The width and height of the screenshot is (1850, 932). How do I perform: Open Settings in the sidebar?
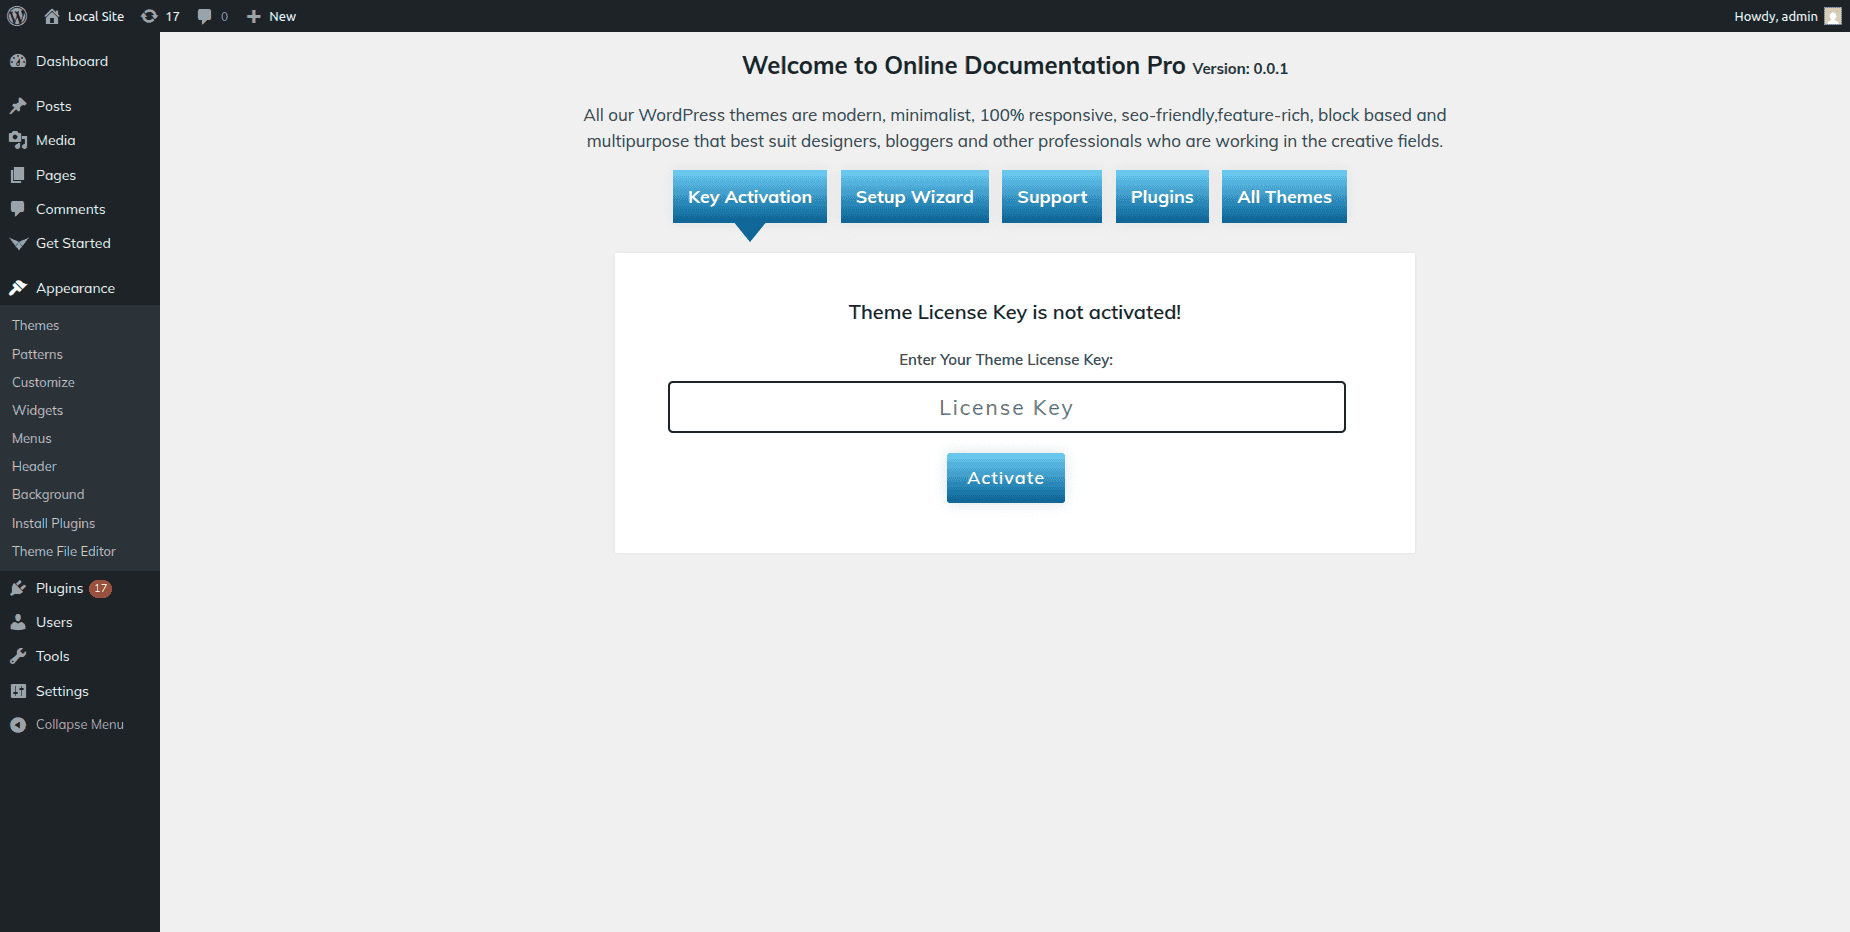[62, 691]
